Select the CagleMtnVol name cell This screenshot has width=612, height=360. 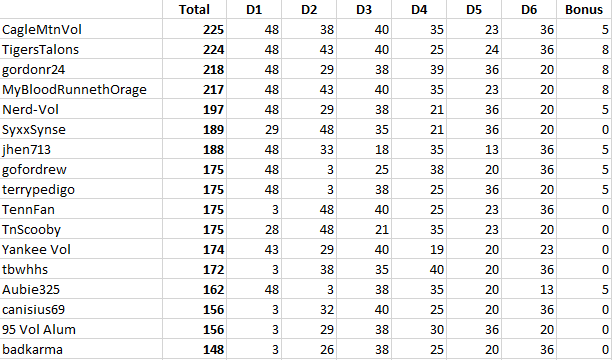(x=81, y=29)
